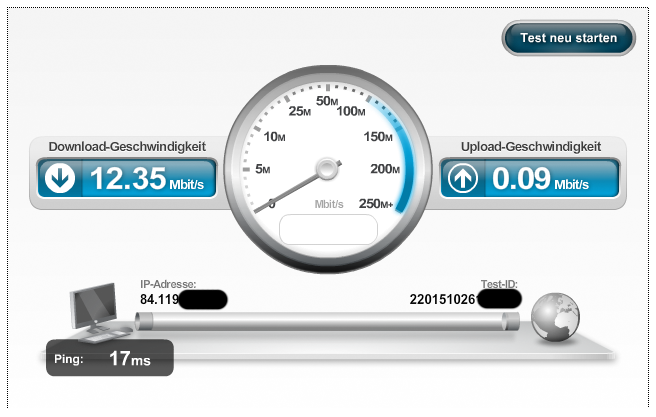Click the speedometer needle hub
The image size is (656, 417).
pos(327,169)
